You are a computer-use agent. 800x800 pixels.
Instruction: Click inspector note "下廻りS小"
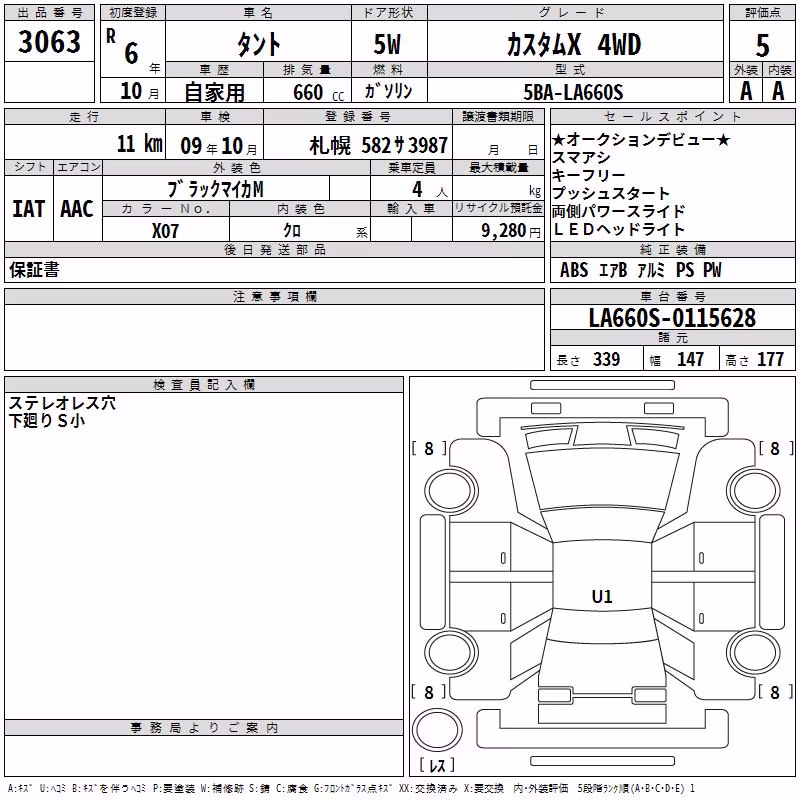coord(47,420)
